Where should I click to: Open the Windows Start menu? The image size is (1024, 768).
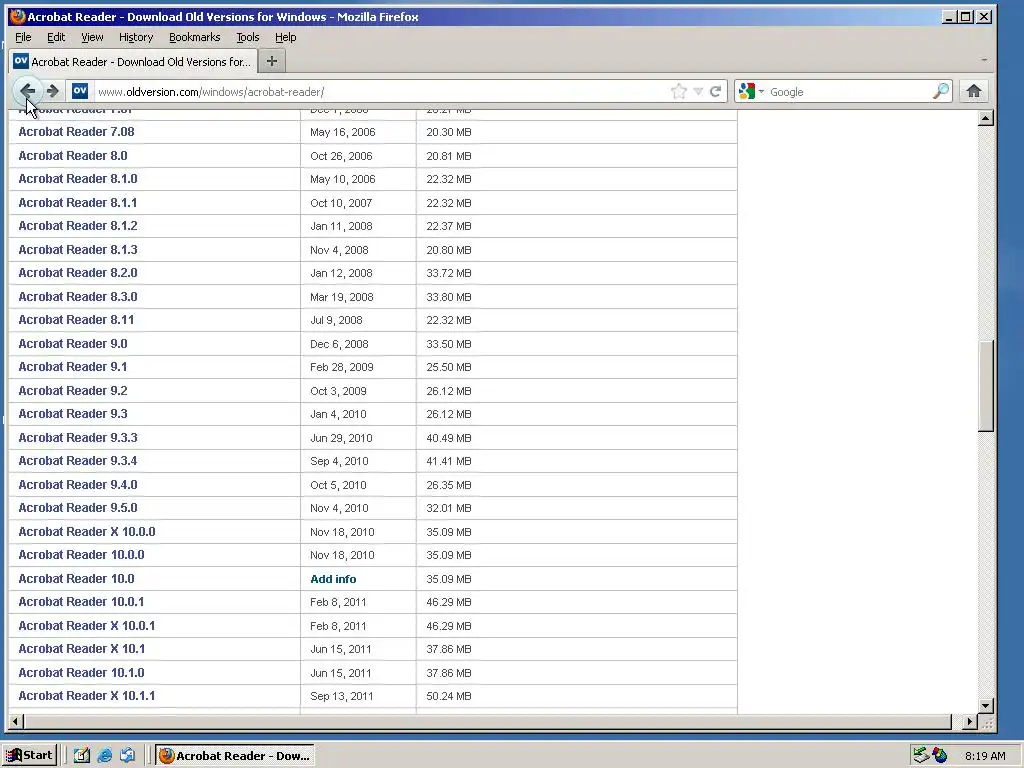(30, 756)
